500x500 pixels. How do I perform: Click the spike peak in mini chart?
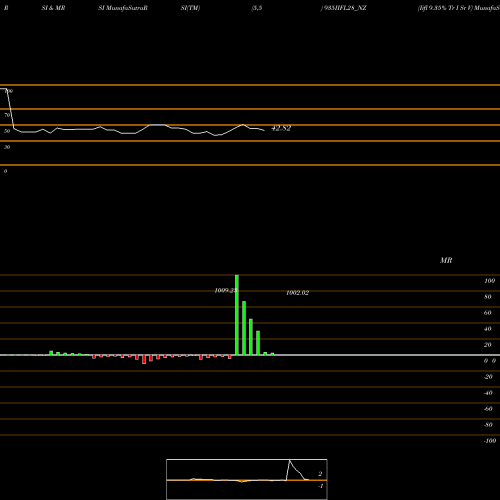pos(290,461)
